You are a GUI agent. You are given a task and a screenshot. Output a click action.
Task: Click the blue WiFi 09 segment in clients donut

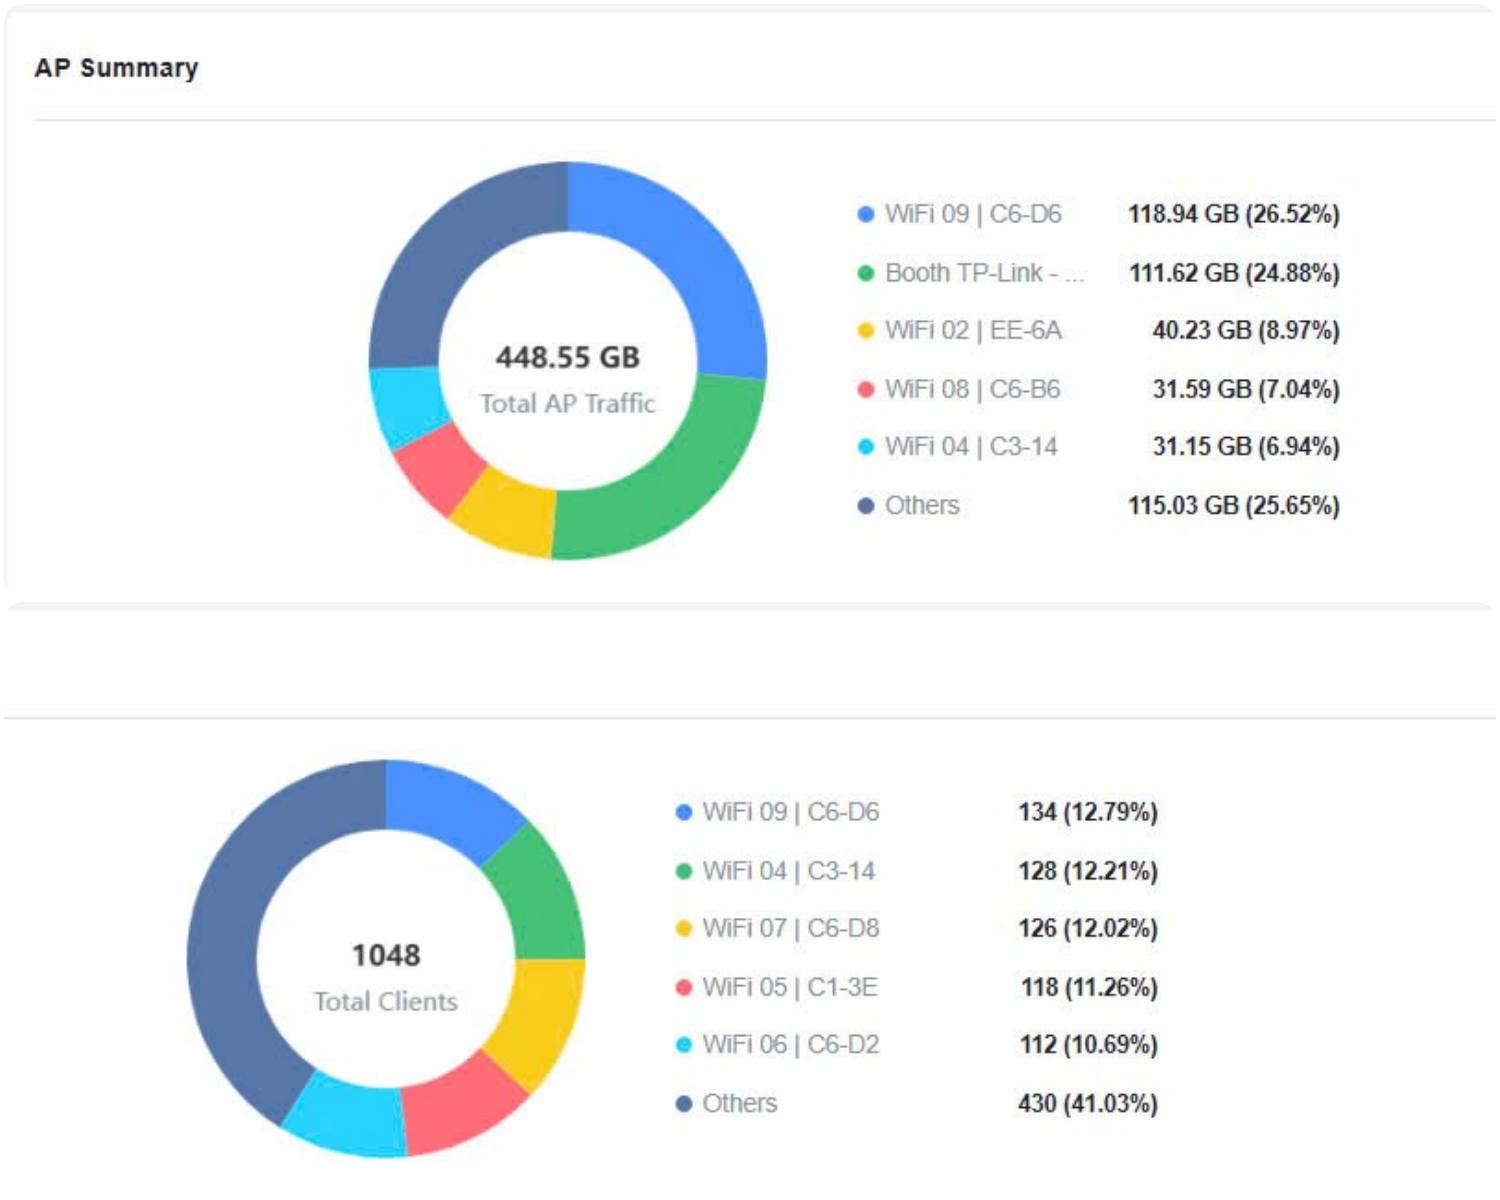point(450,809)
